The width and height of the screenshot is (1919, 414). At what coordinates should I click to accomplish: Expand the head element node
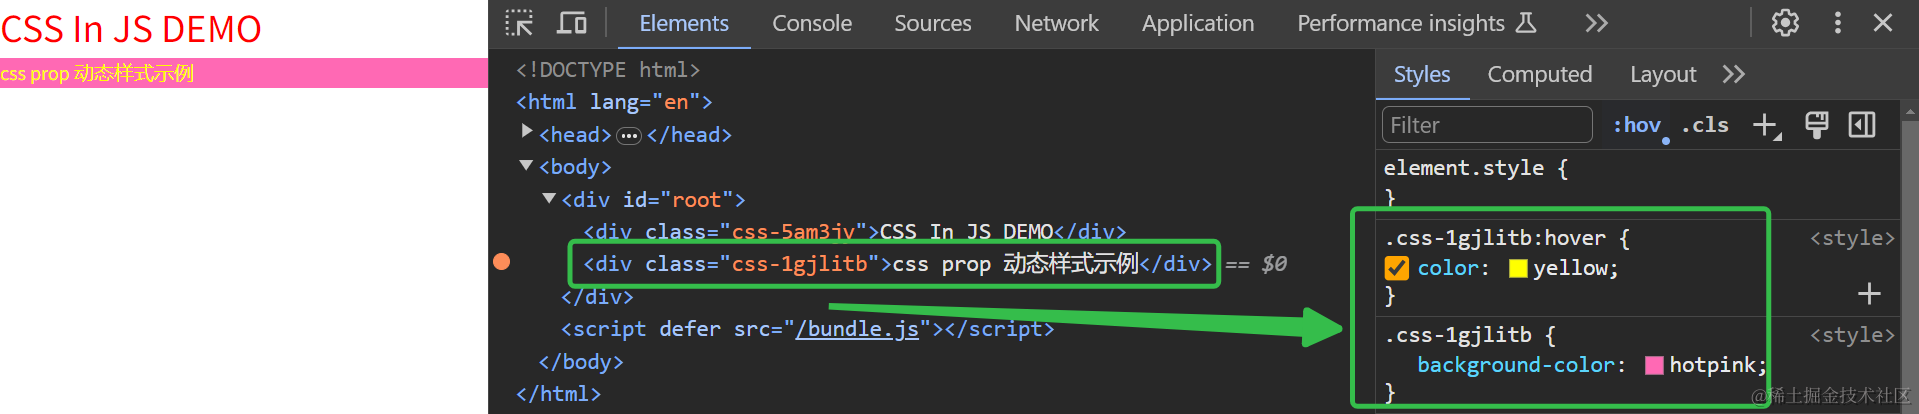[527, 132]
